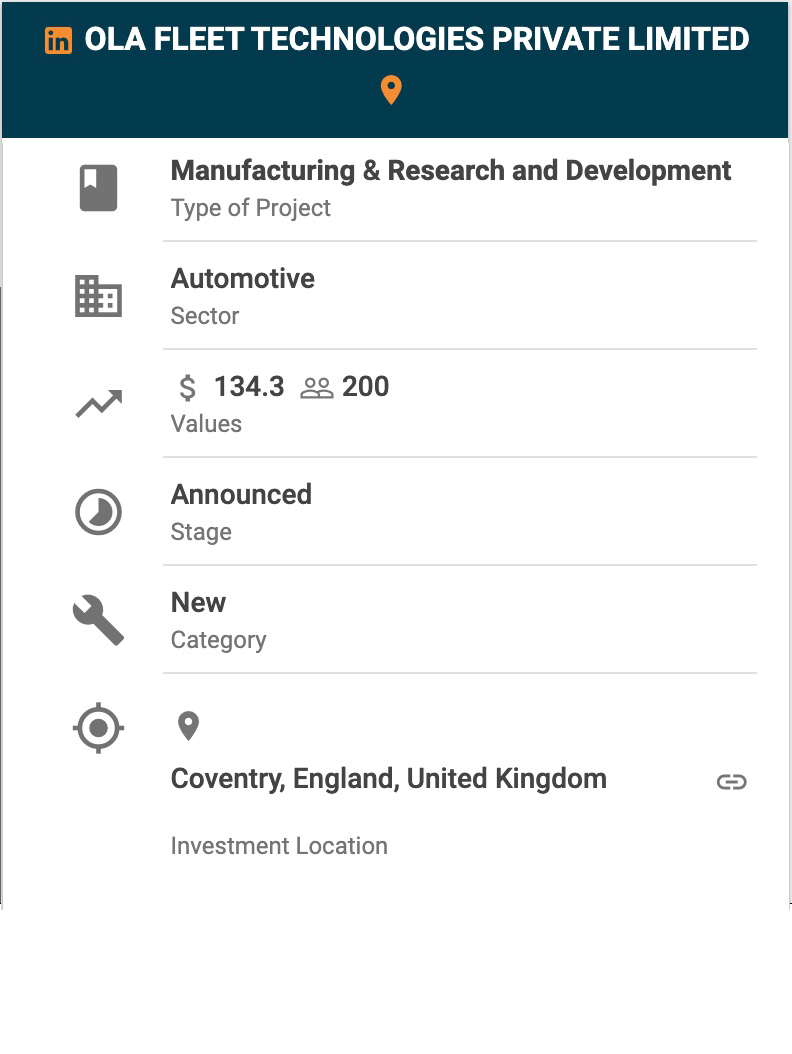This screenshot has width=792, height=1054.
Task: Select Coventry, England, United Kingdom text
Action: click(x=388, y=779)
